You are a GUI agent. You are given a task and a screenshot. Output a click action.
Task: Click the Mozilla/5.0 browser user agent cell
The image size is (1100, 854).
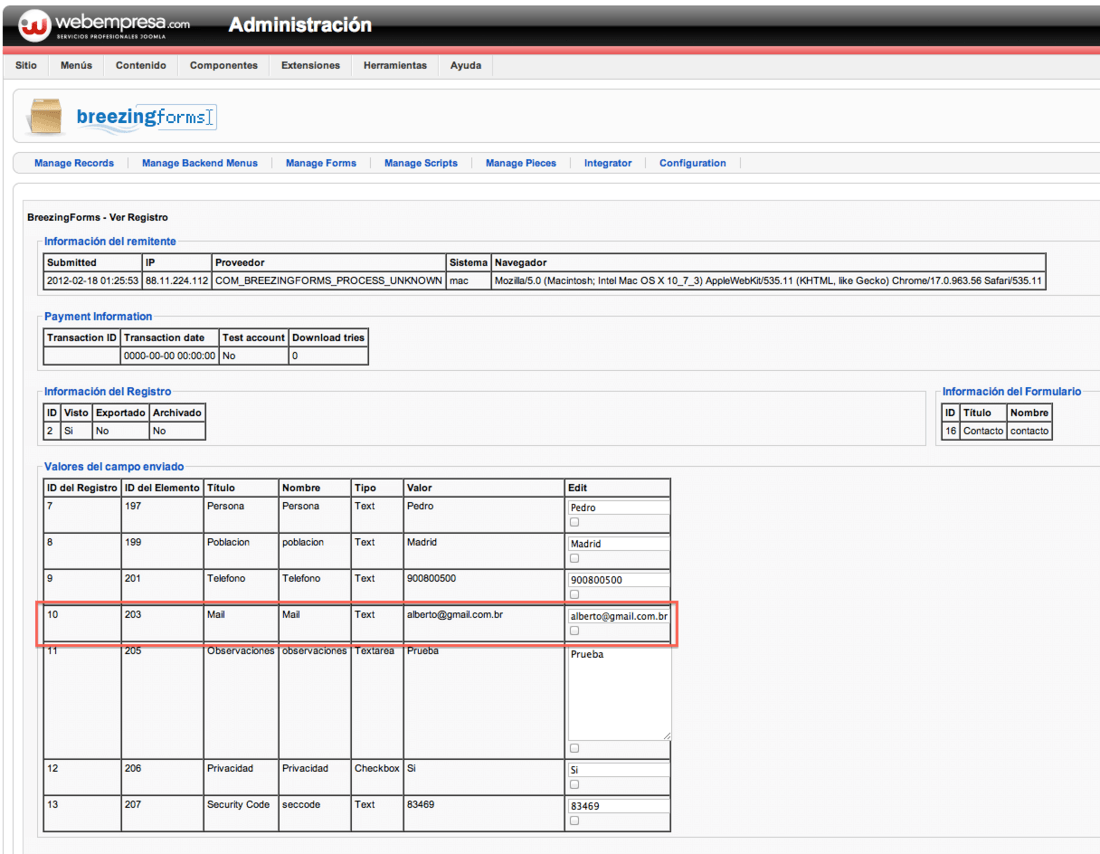point(768,281)
